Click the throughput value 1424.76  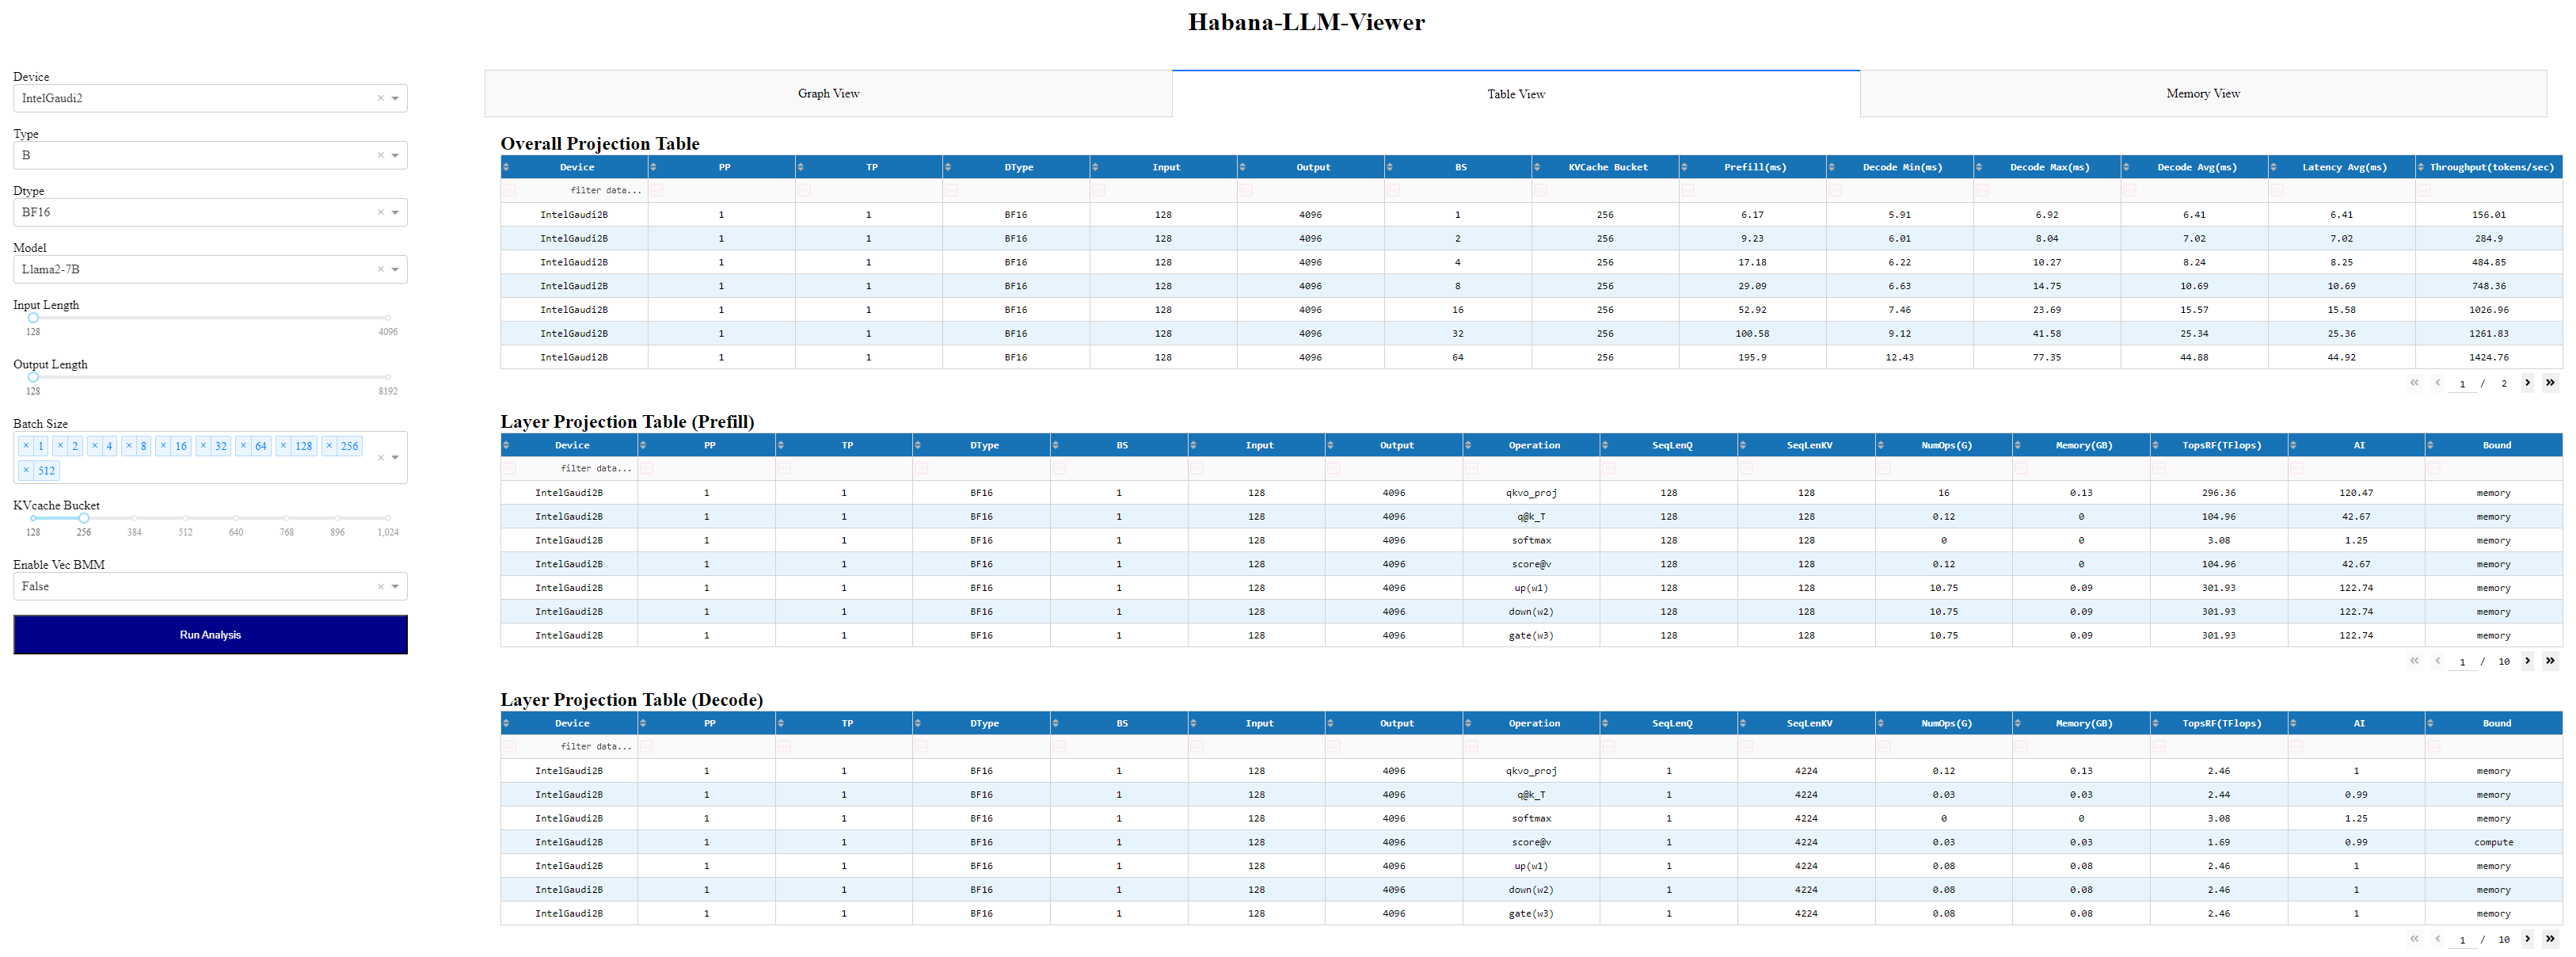pos(2489,357)
